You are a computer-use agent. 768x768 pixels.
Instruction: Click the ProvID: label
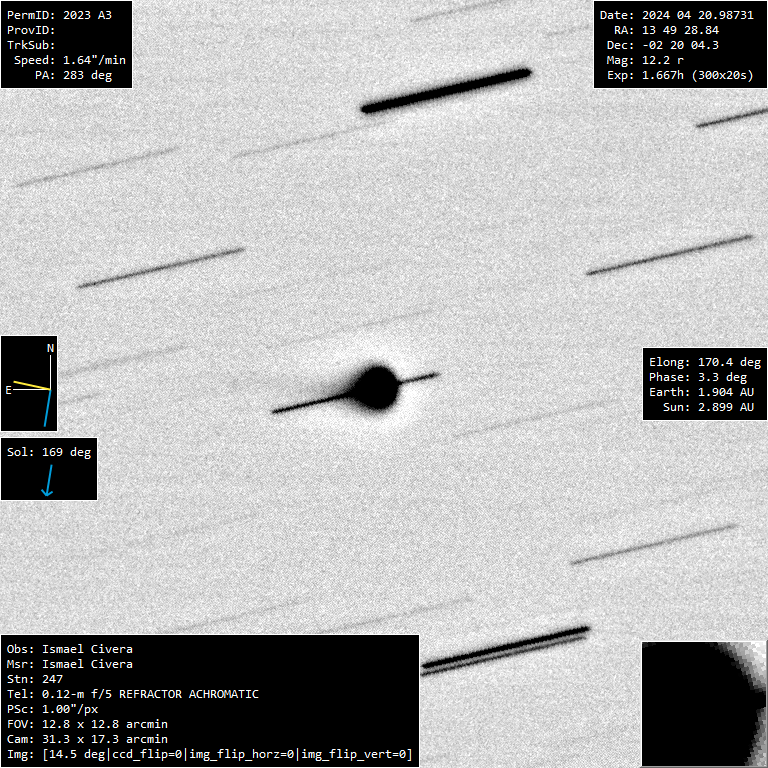point(31,30)
